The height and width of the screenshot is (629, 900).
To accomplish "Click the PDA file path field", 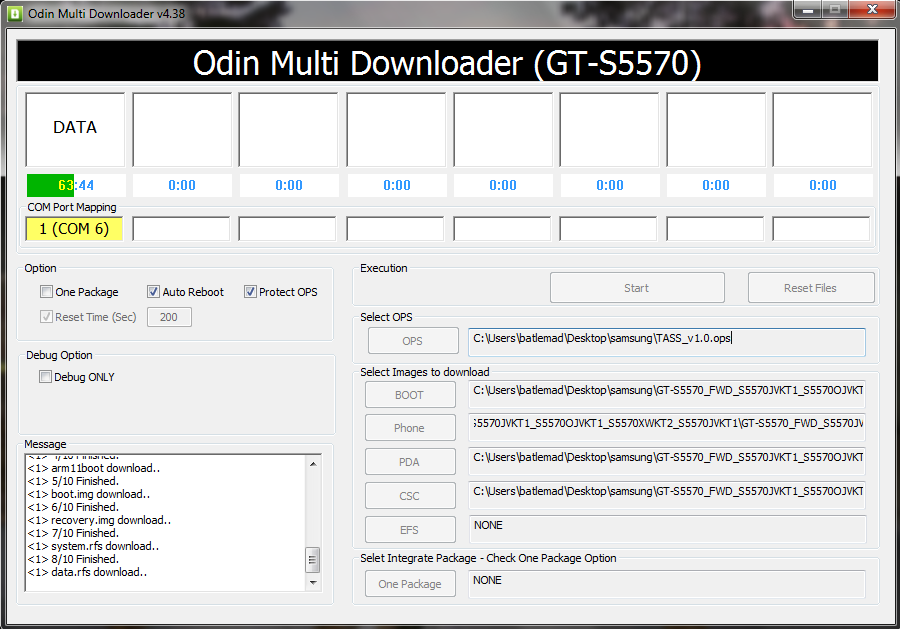I will [x=666, y=461].
